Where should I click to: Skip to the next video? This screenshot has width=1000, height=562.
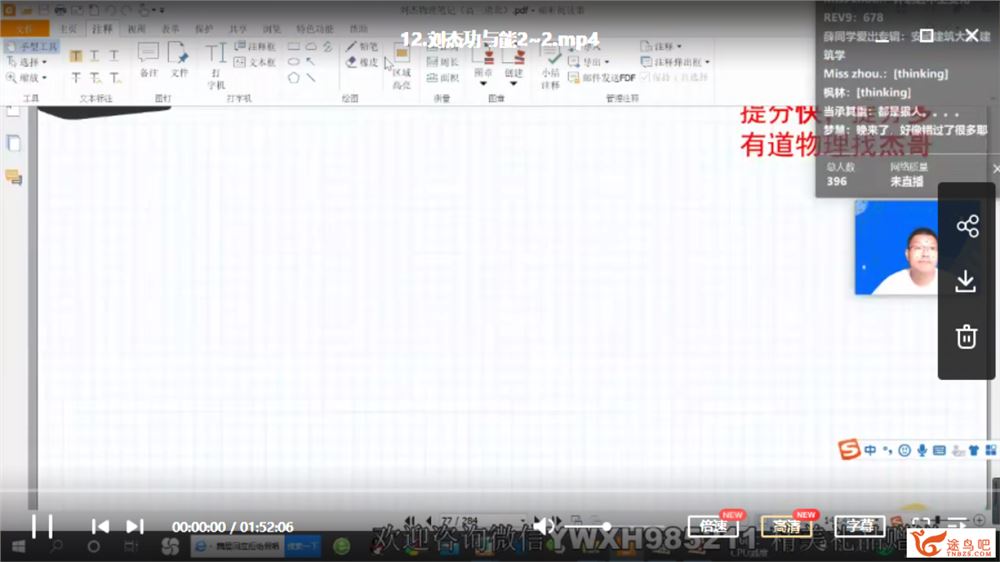pos(135,527)
